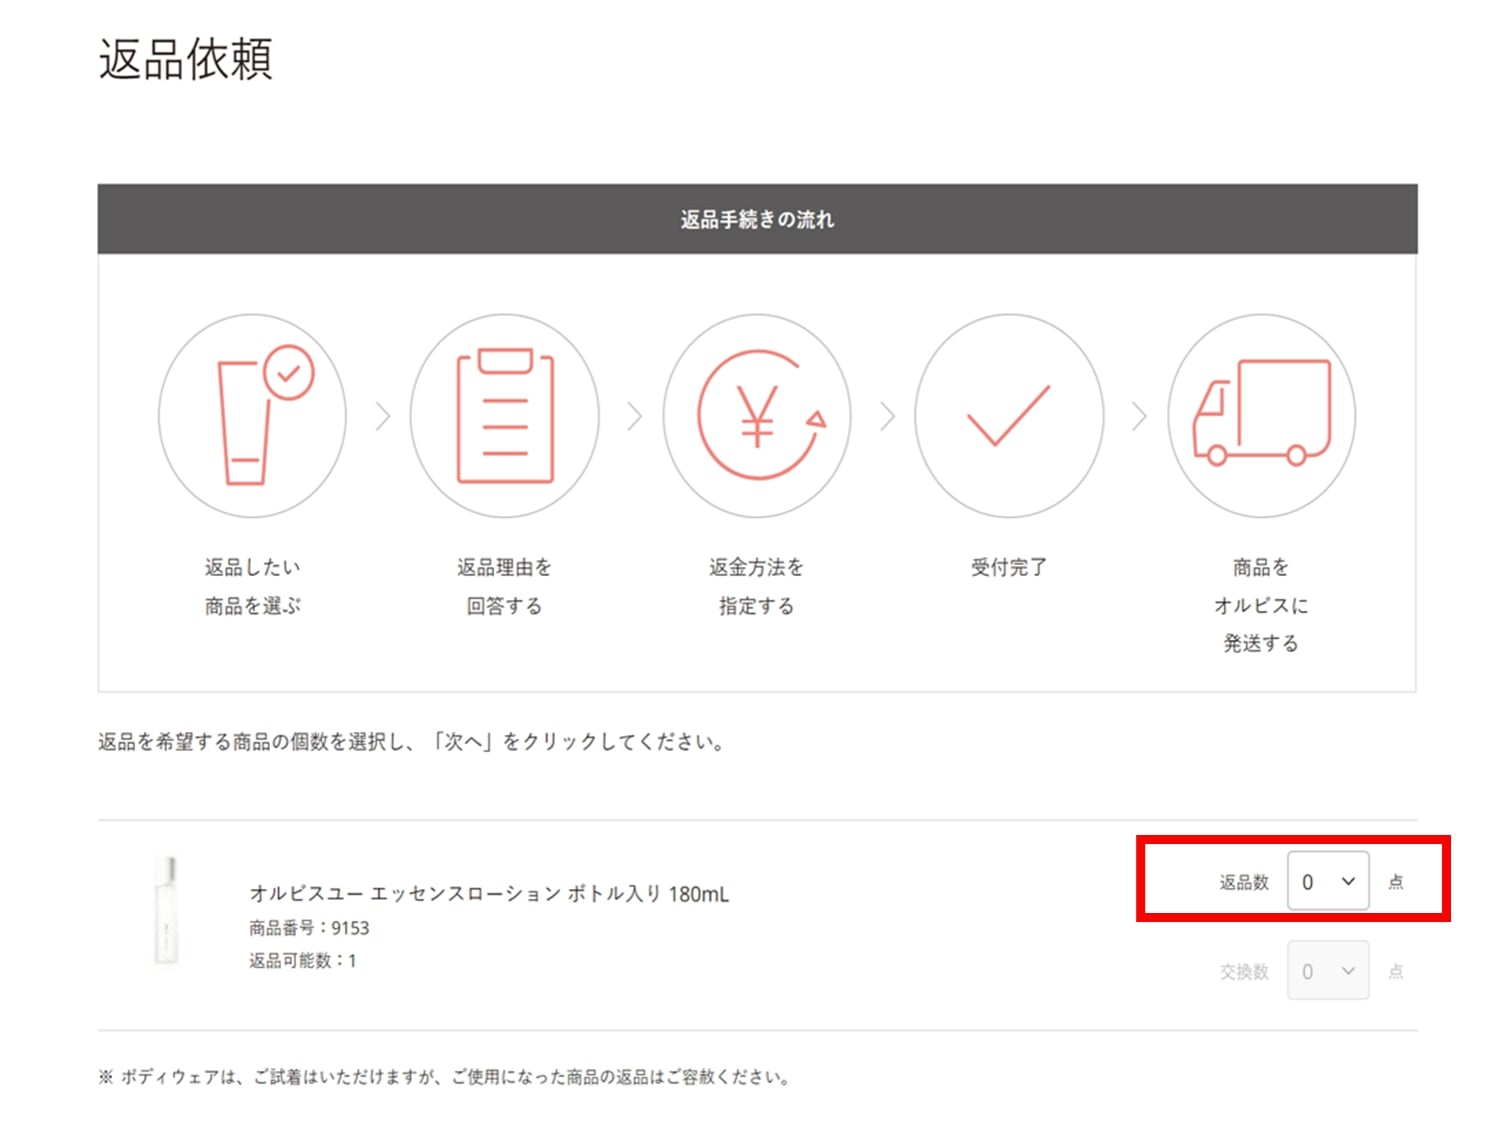
Task: Click the 返金方法を指定する step label
Action: point(757,586)
